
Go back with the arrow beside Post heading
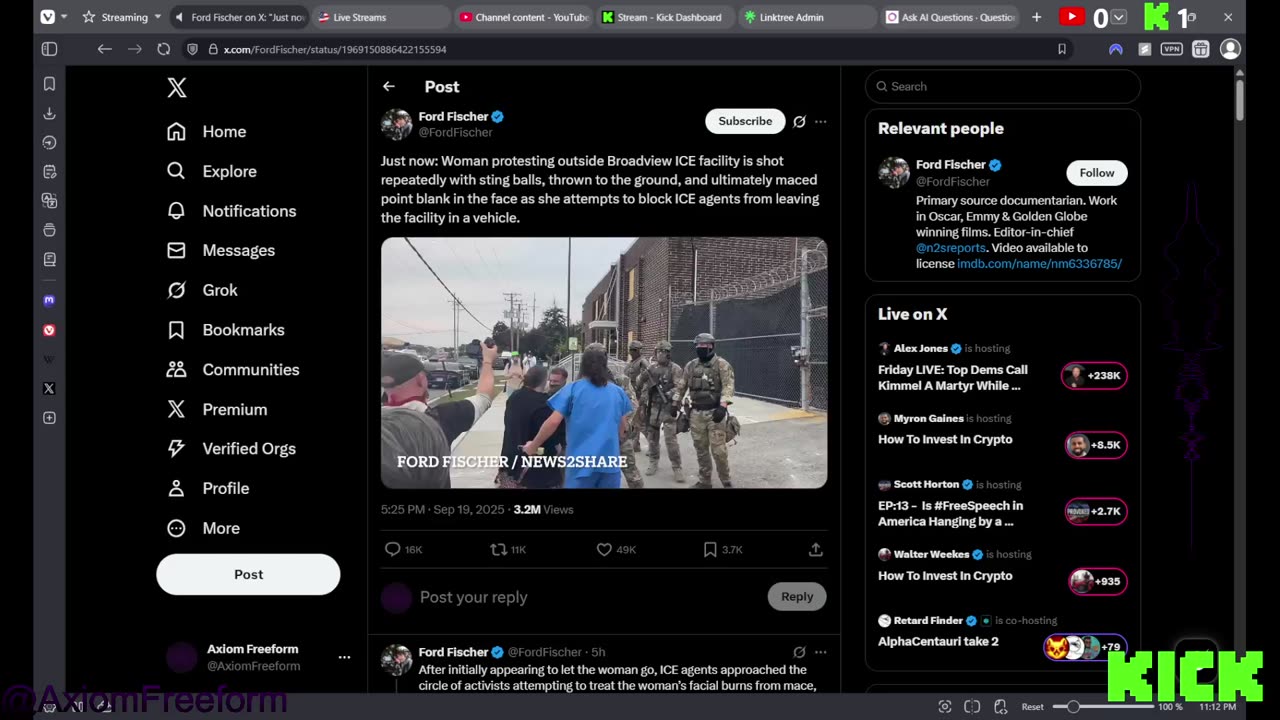pyautogui.click(x=389, y=87)
